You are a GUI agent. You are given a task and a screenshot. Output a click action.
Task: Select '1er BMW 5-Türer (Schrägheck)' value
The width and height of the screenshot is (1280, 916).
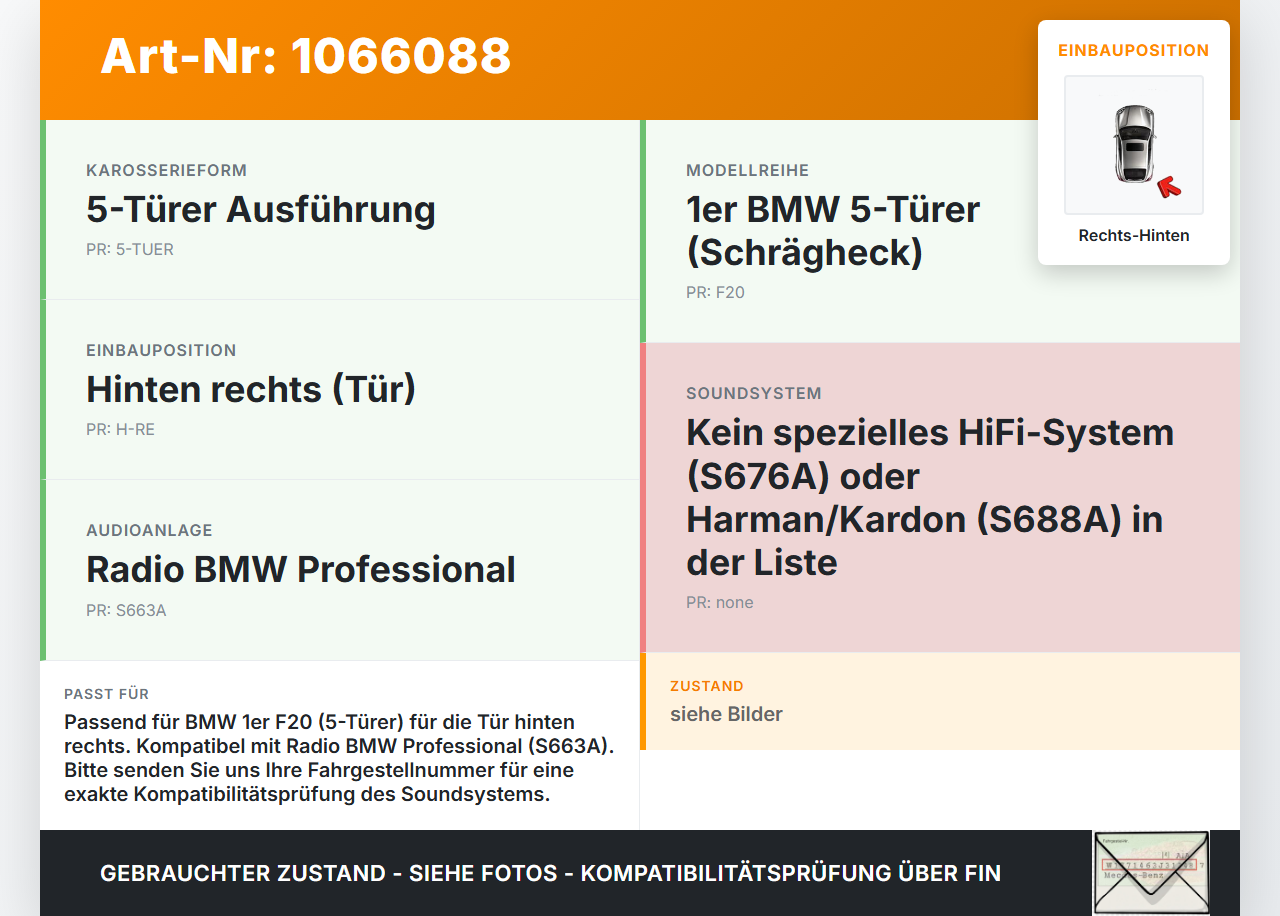[x=833, y=231]
